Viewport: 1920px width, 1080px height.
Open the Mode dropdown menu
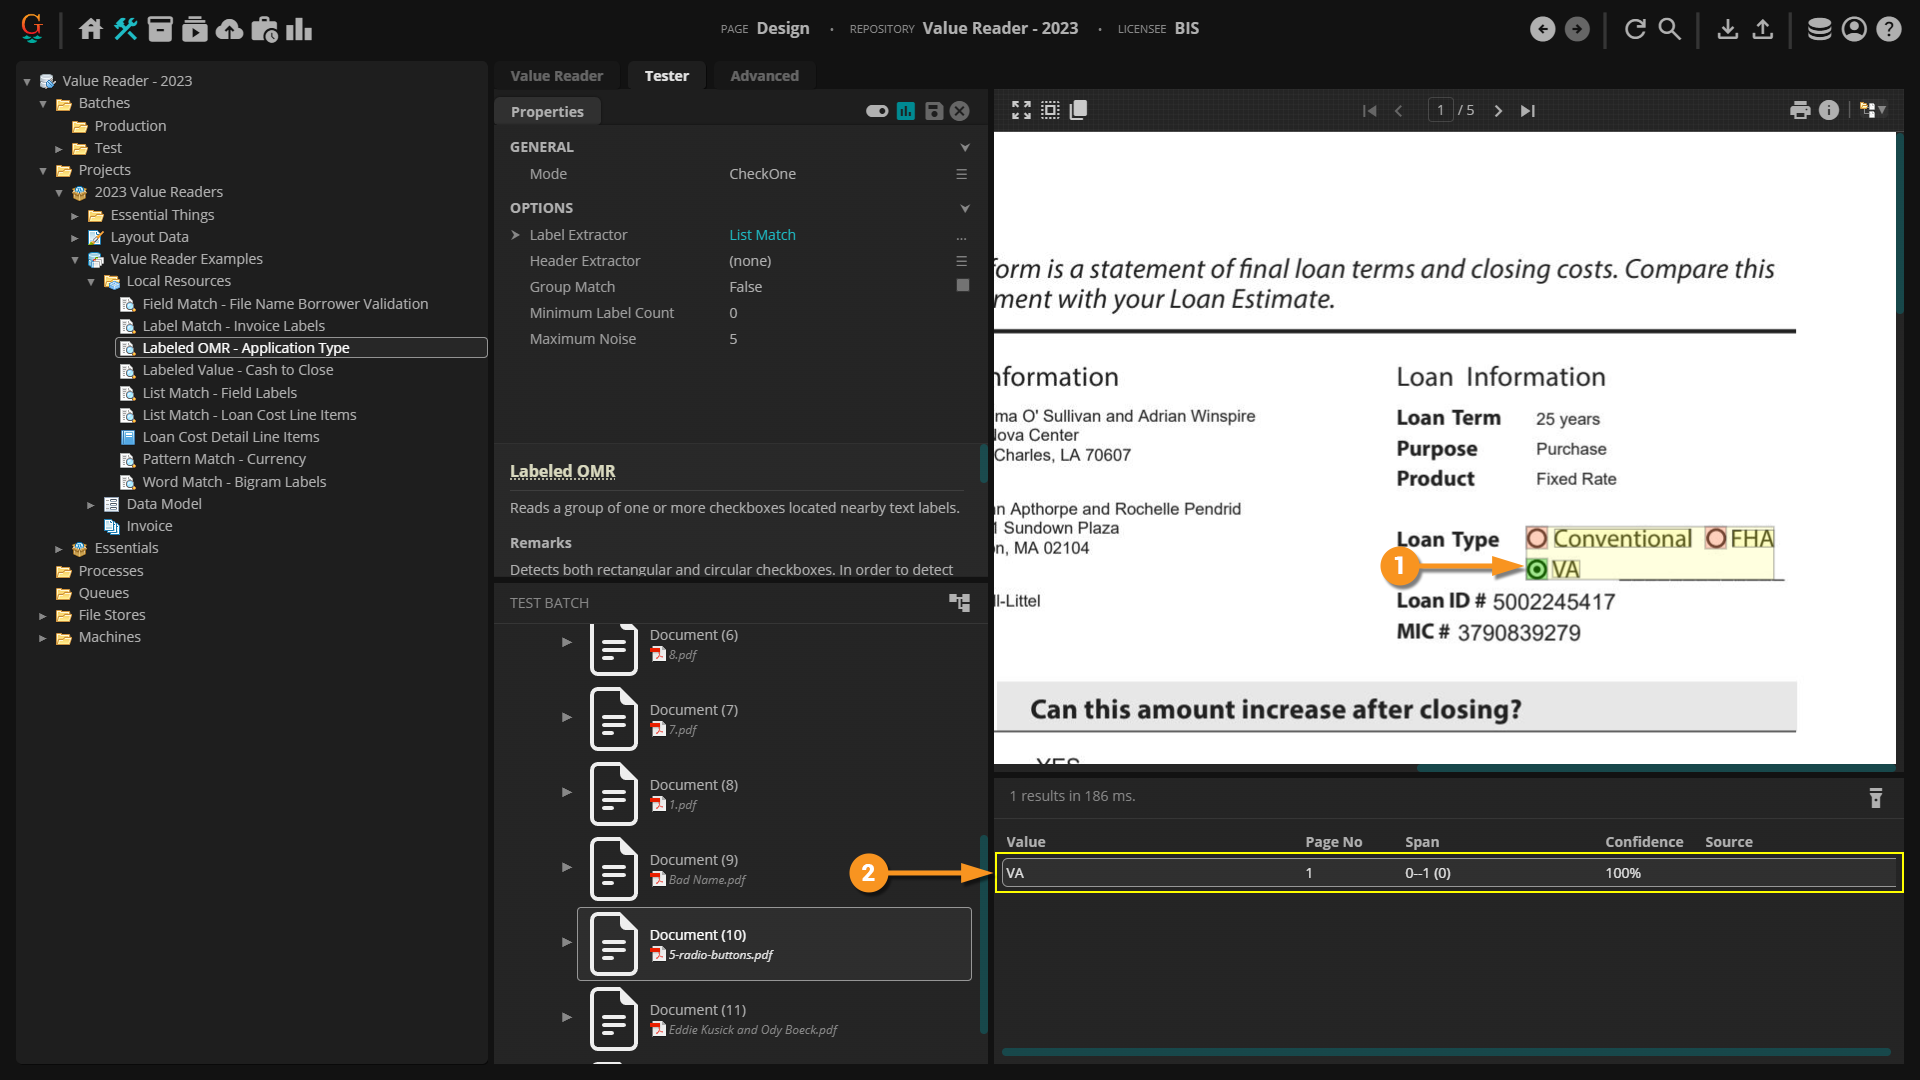point(961,174)
